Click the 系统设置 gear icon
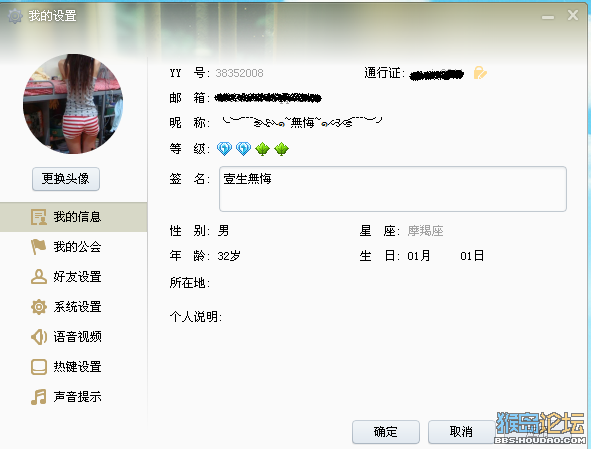Viewport: 591px width, 449px height. 38,307
